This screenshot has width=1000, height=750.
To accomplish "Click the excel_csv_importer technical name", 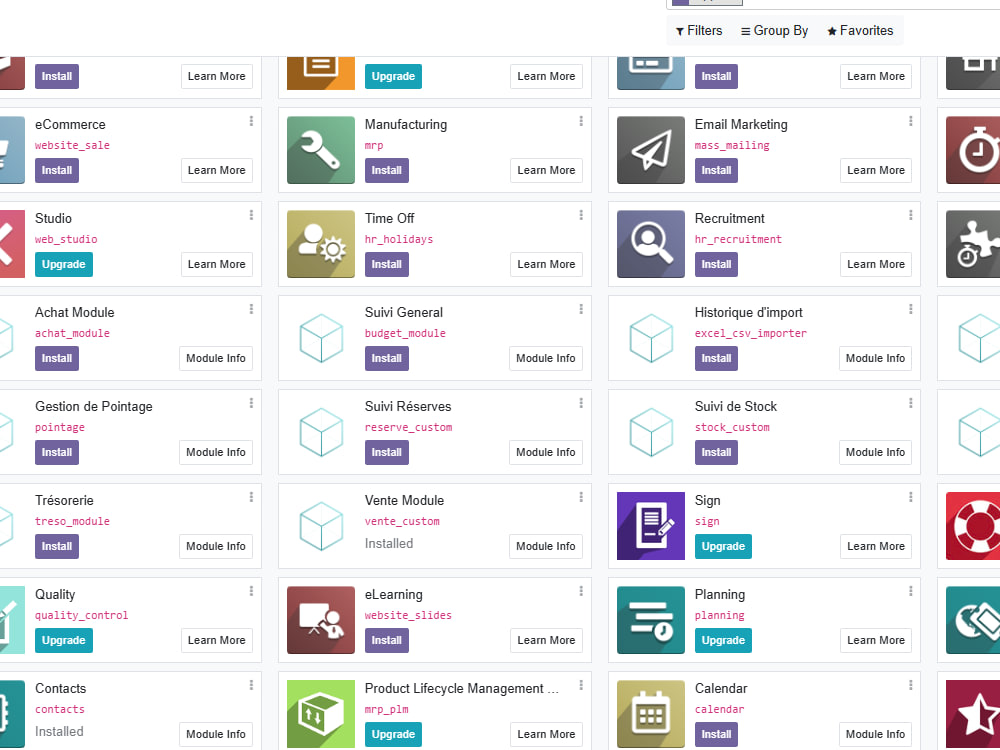I will tap(751, 333).
